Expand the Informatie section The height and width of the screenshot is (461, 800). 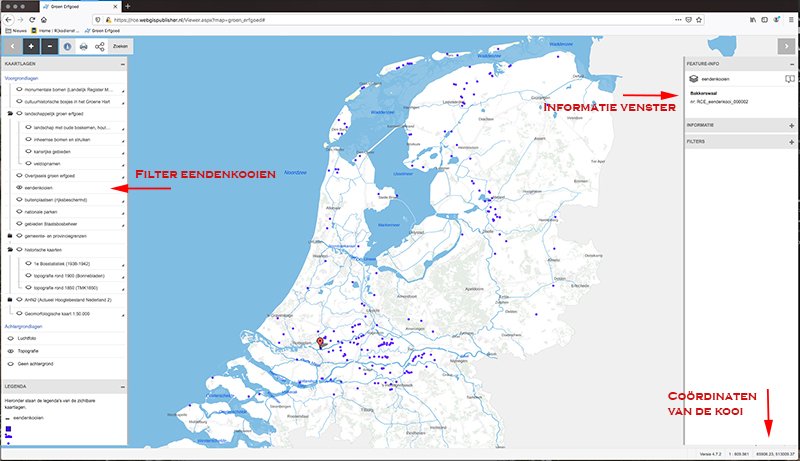[x=790, y=125]
